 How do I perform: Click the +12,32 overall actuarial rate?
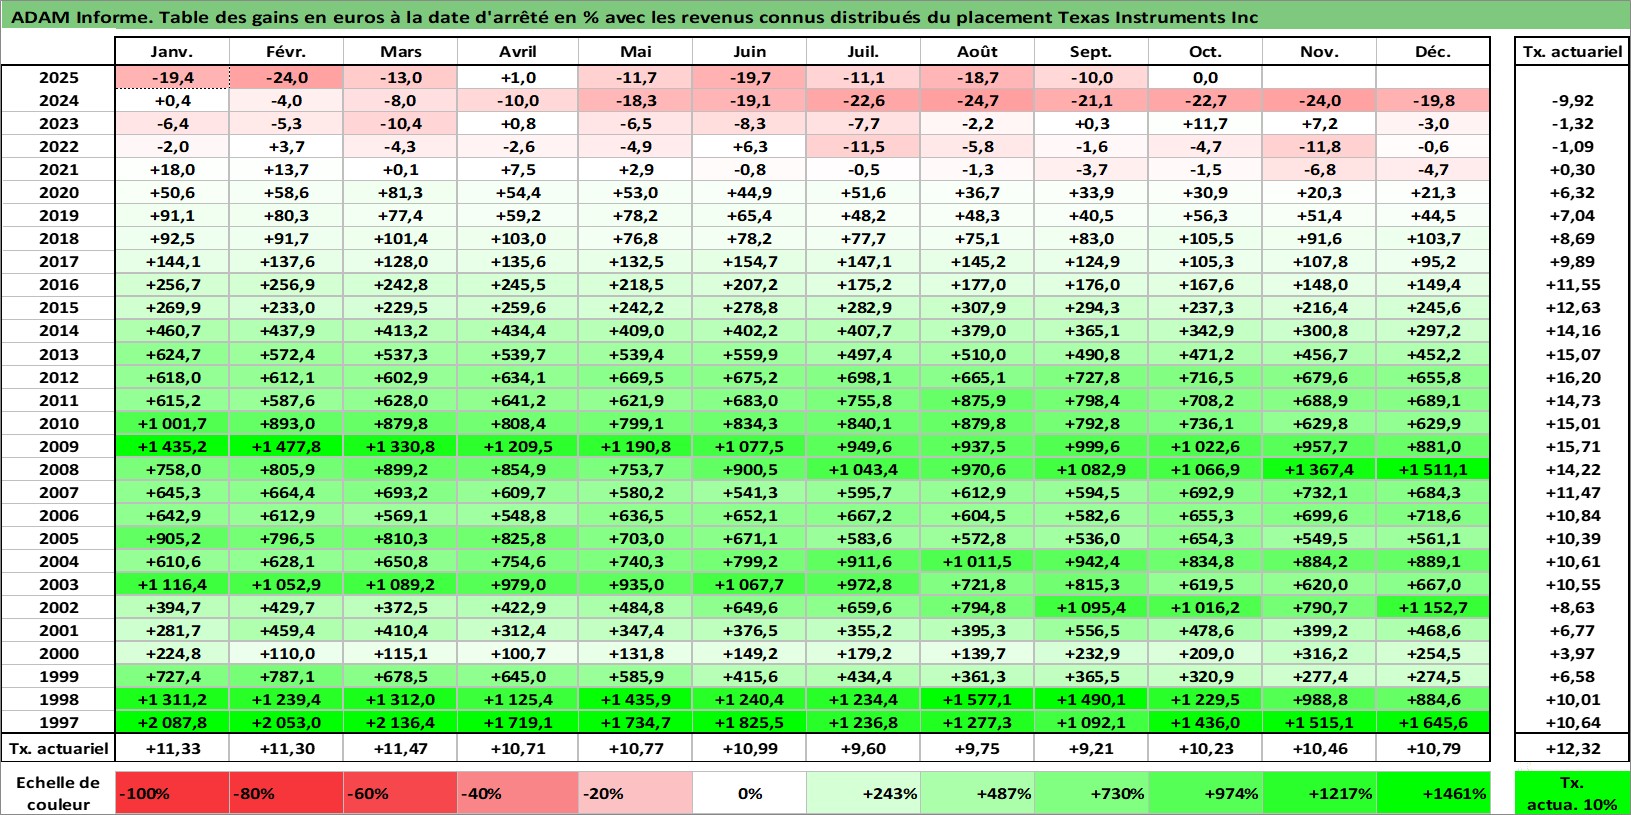click(x=1572, y=748)
